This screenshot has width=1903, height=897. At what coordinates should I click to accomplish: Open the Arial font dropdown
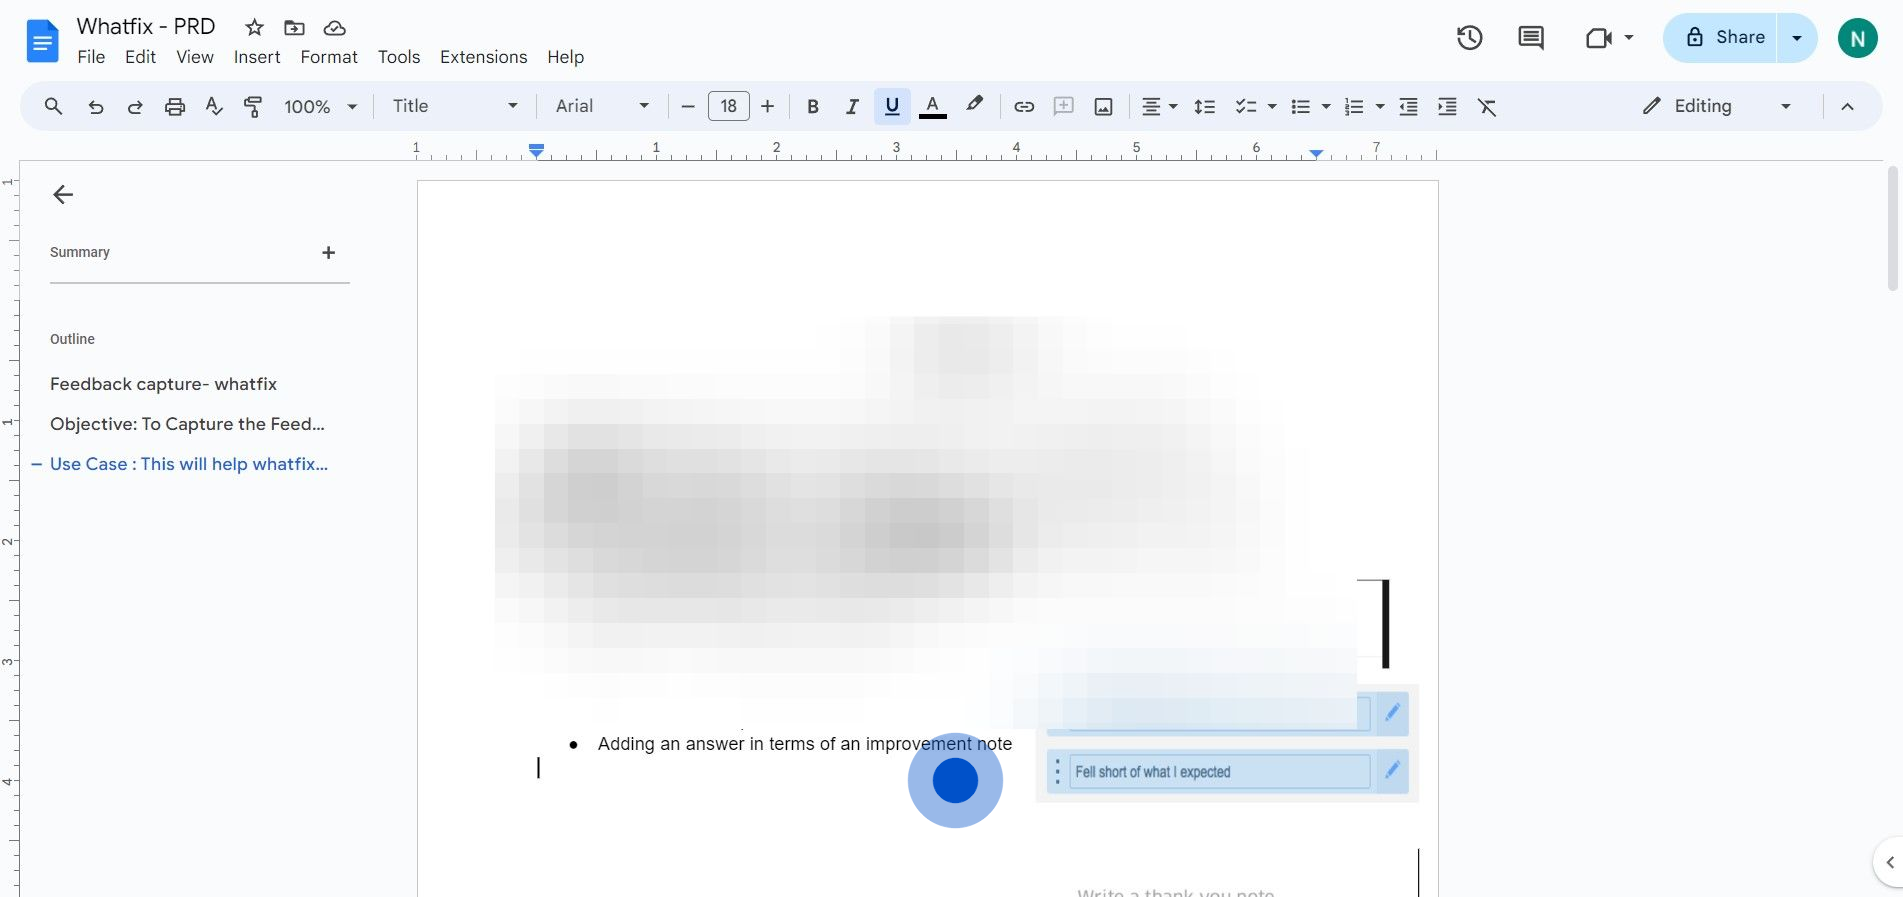click(x=602, y=106)
